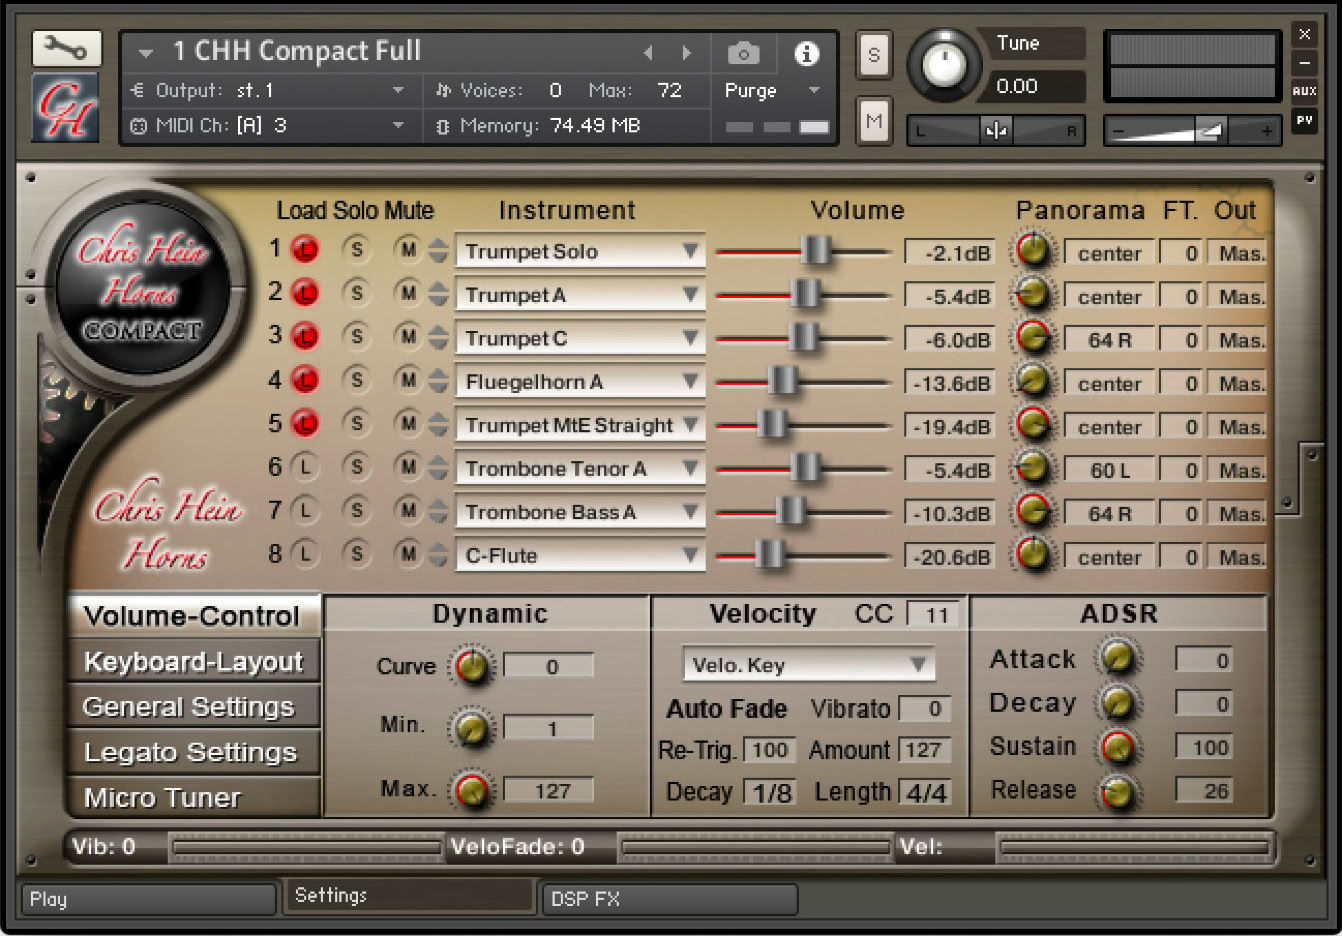
Task: Open the Legato Settings tab
Action: pyautogui.click(x=193, y=752)
